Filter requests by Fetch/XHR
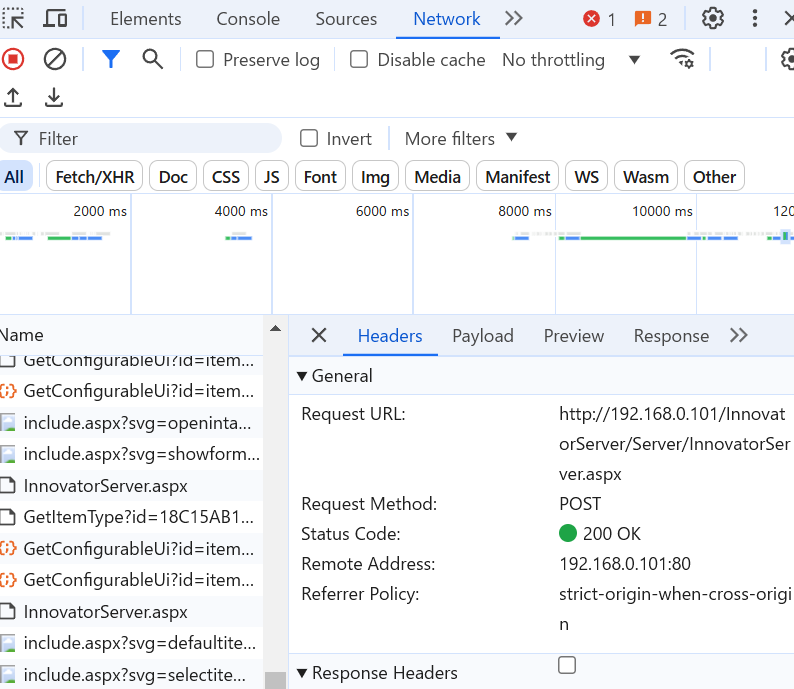 pos(95,177)
